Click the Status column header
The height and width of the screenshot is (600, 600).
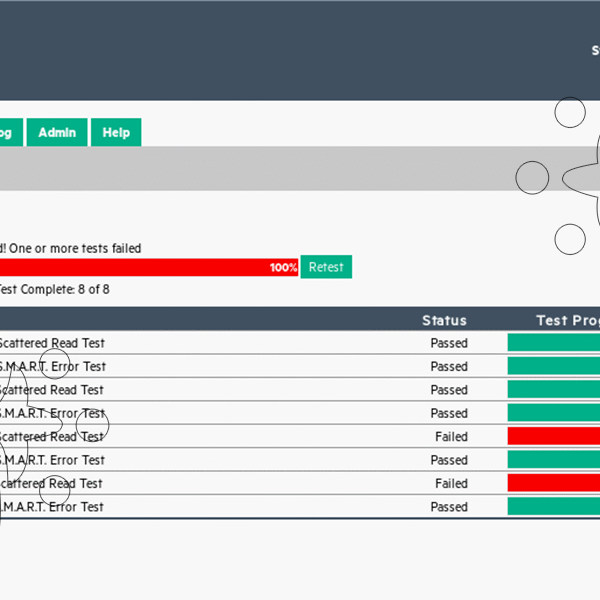[x=444, y=320]
